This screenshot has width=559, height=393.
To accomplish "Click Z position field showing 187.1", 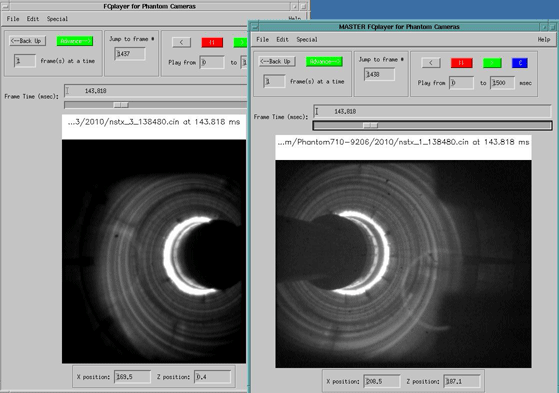I will coord(462,381).
